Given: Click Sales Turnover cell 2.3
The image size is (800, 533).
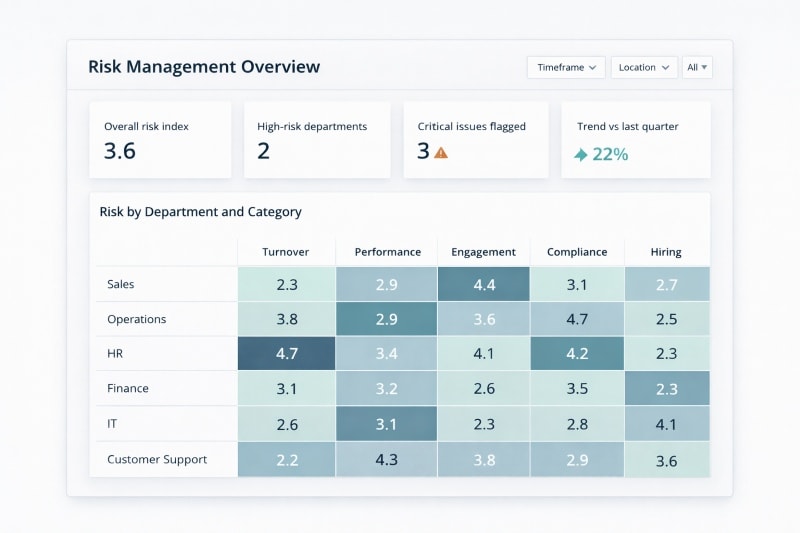Looking at the screenshot, I should (287, 284).
